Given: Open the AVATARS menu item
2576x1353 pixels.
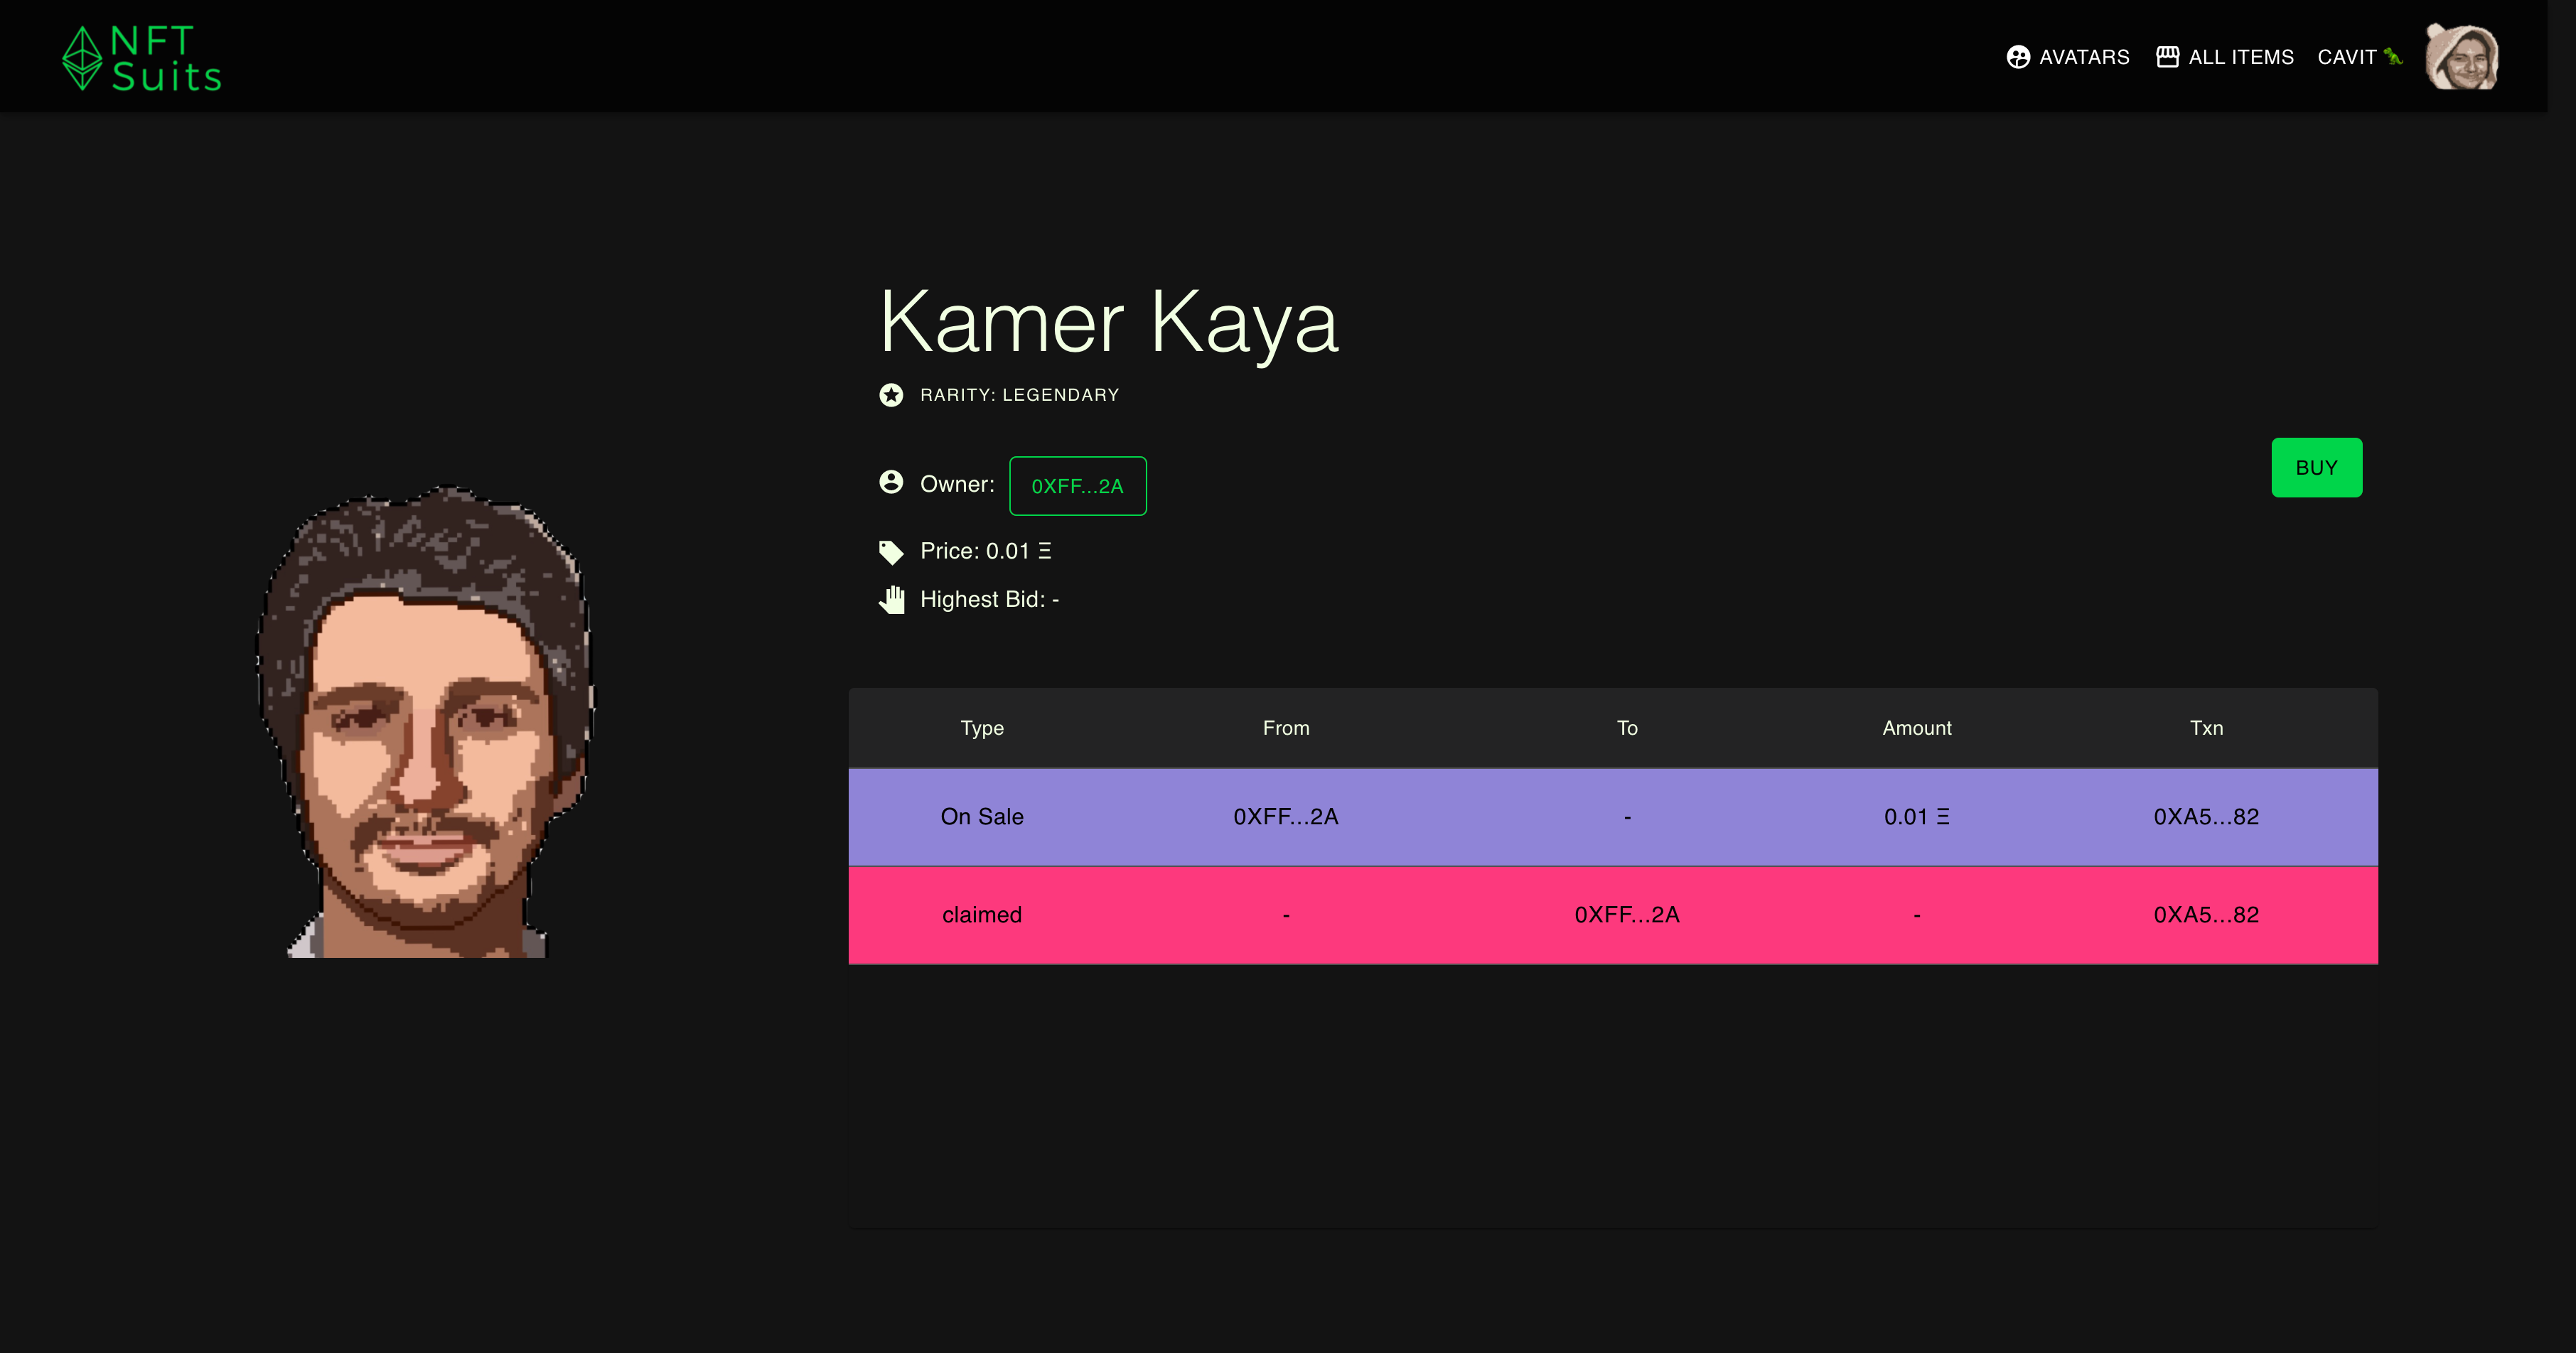Looking at the screenshot, I should point(2084,57).
